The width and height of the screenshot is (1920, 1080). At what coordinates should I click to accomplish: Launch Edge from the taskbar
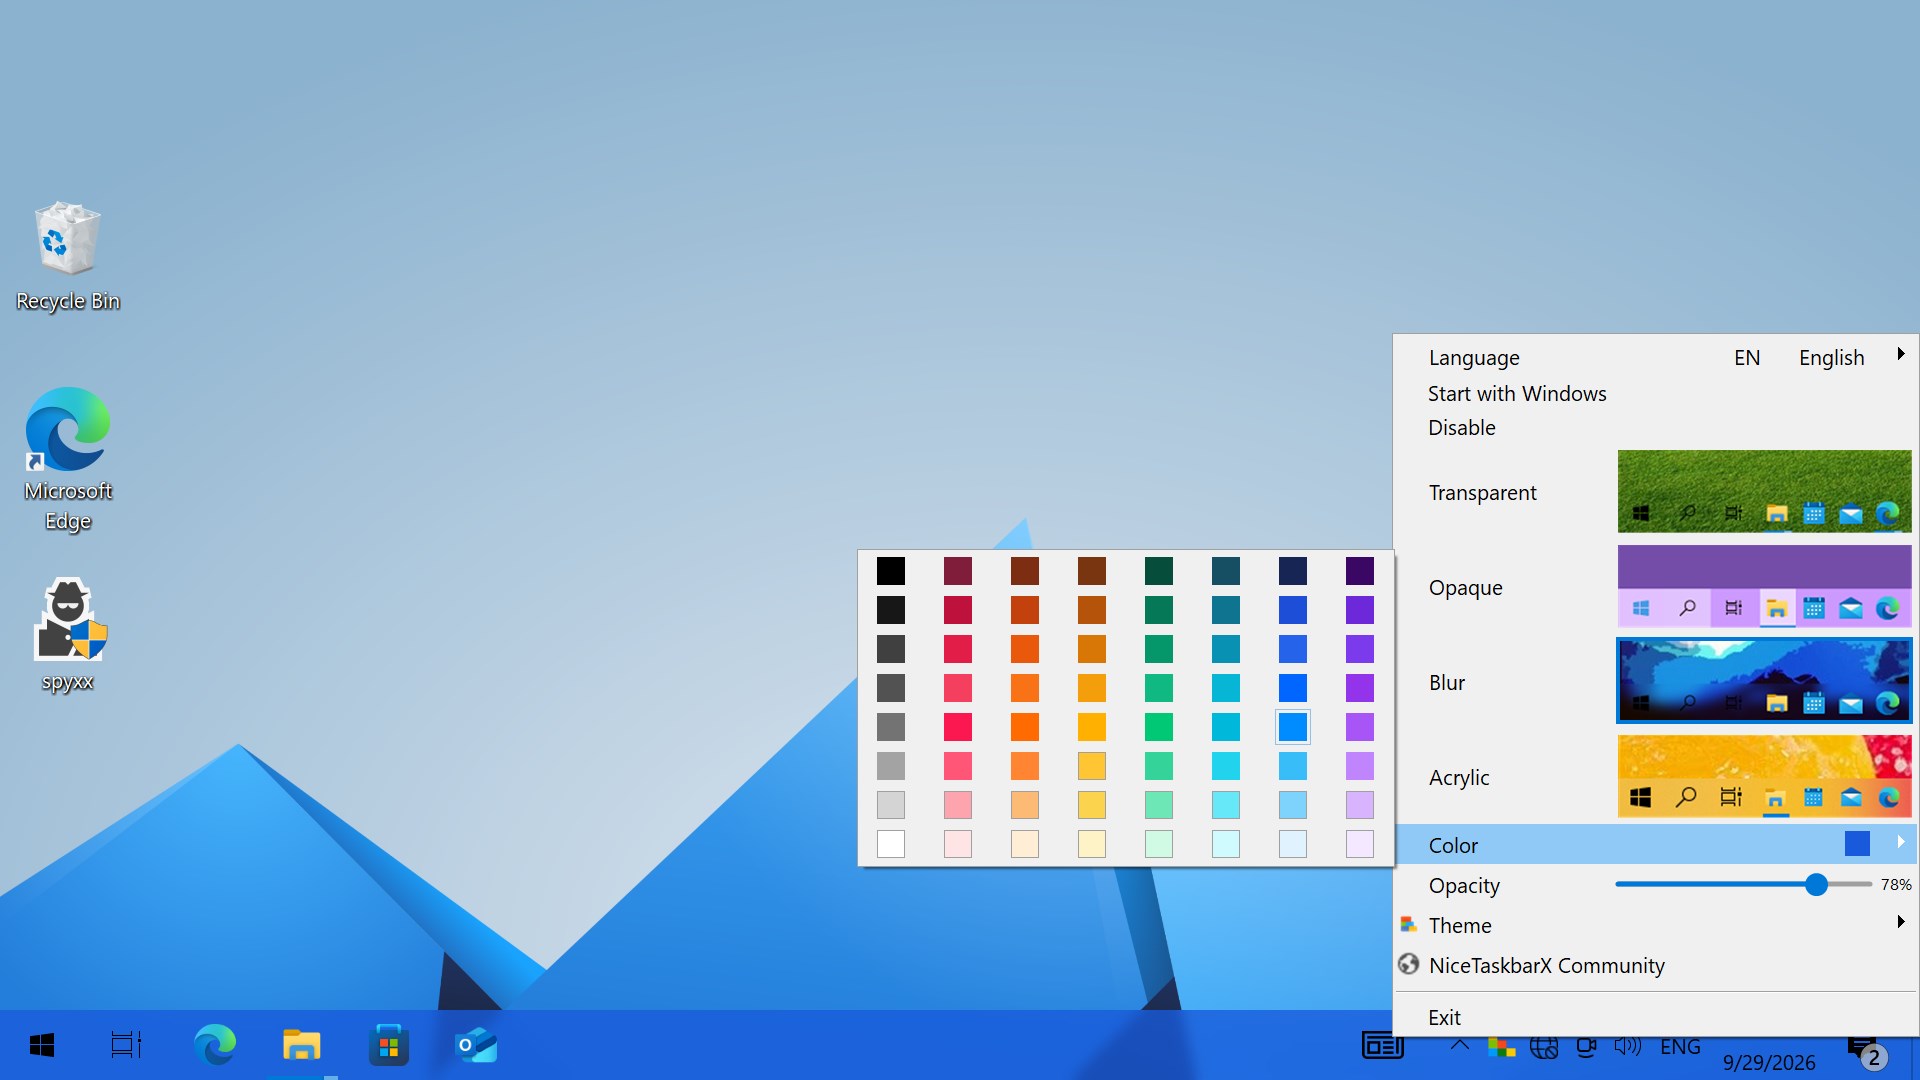(214, 1045)
